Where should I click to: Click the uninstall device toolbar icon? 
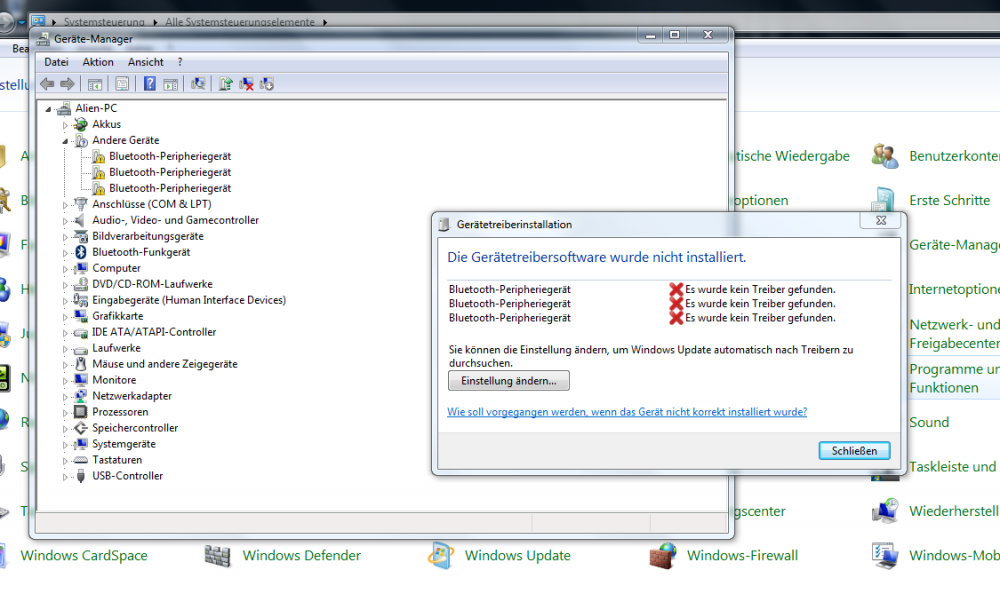pyautogui.click(x=246, y=84)
